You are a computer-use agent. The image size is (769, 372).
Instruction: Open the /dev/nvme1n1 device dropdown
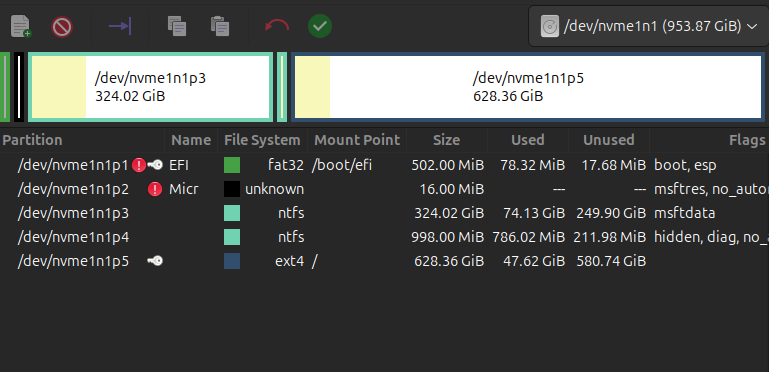coord(648,26)
